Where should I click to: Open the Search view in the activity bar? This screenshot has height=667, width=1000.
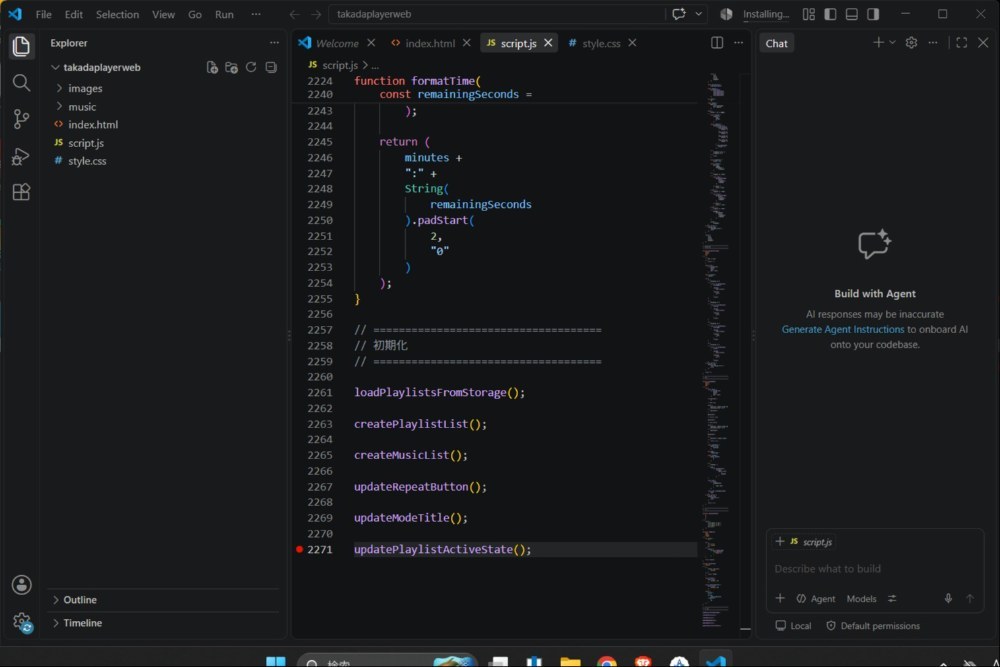coord(21,83)
